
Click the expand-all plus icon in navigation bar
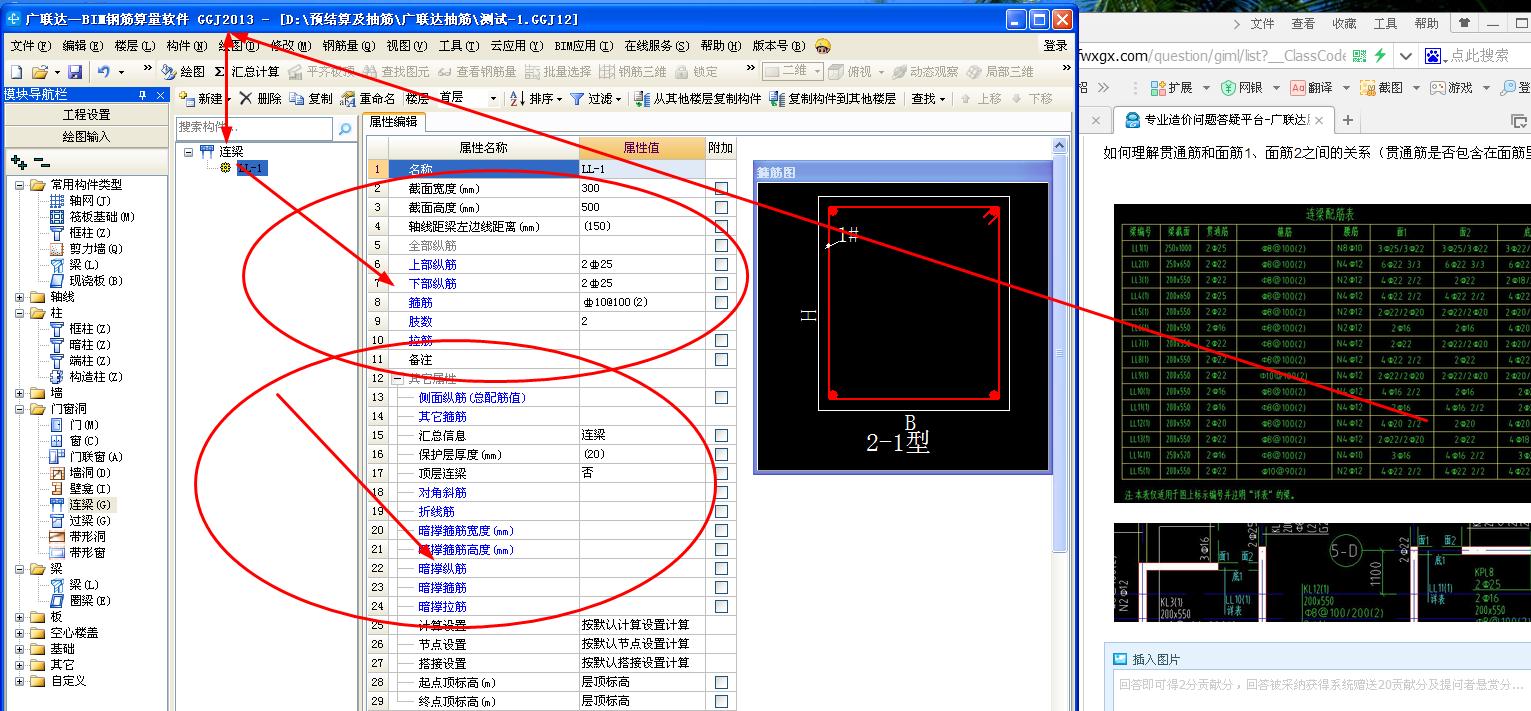coord(18,162)
